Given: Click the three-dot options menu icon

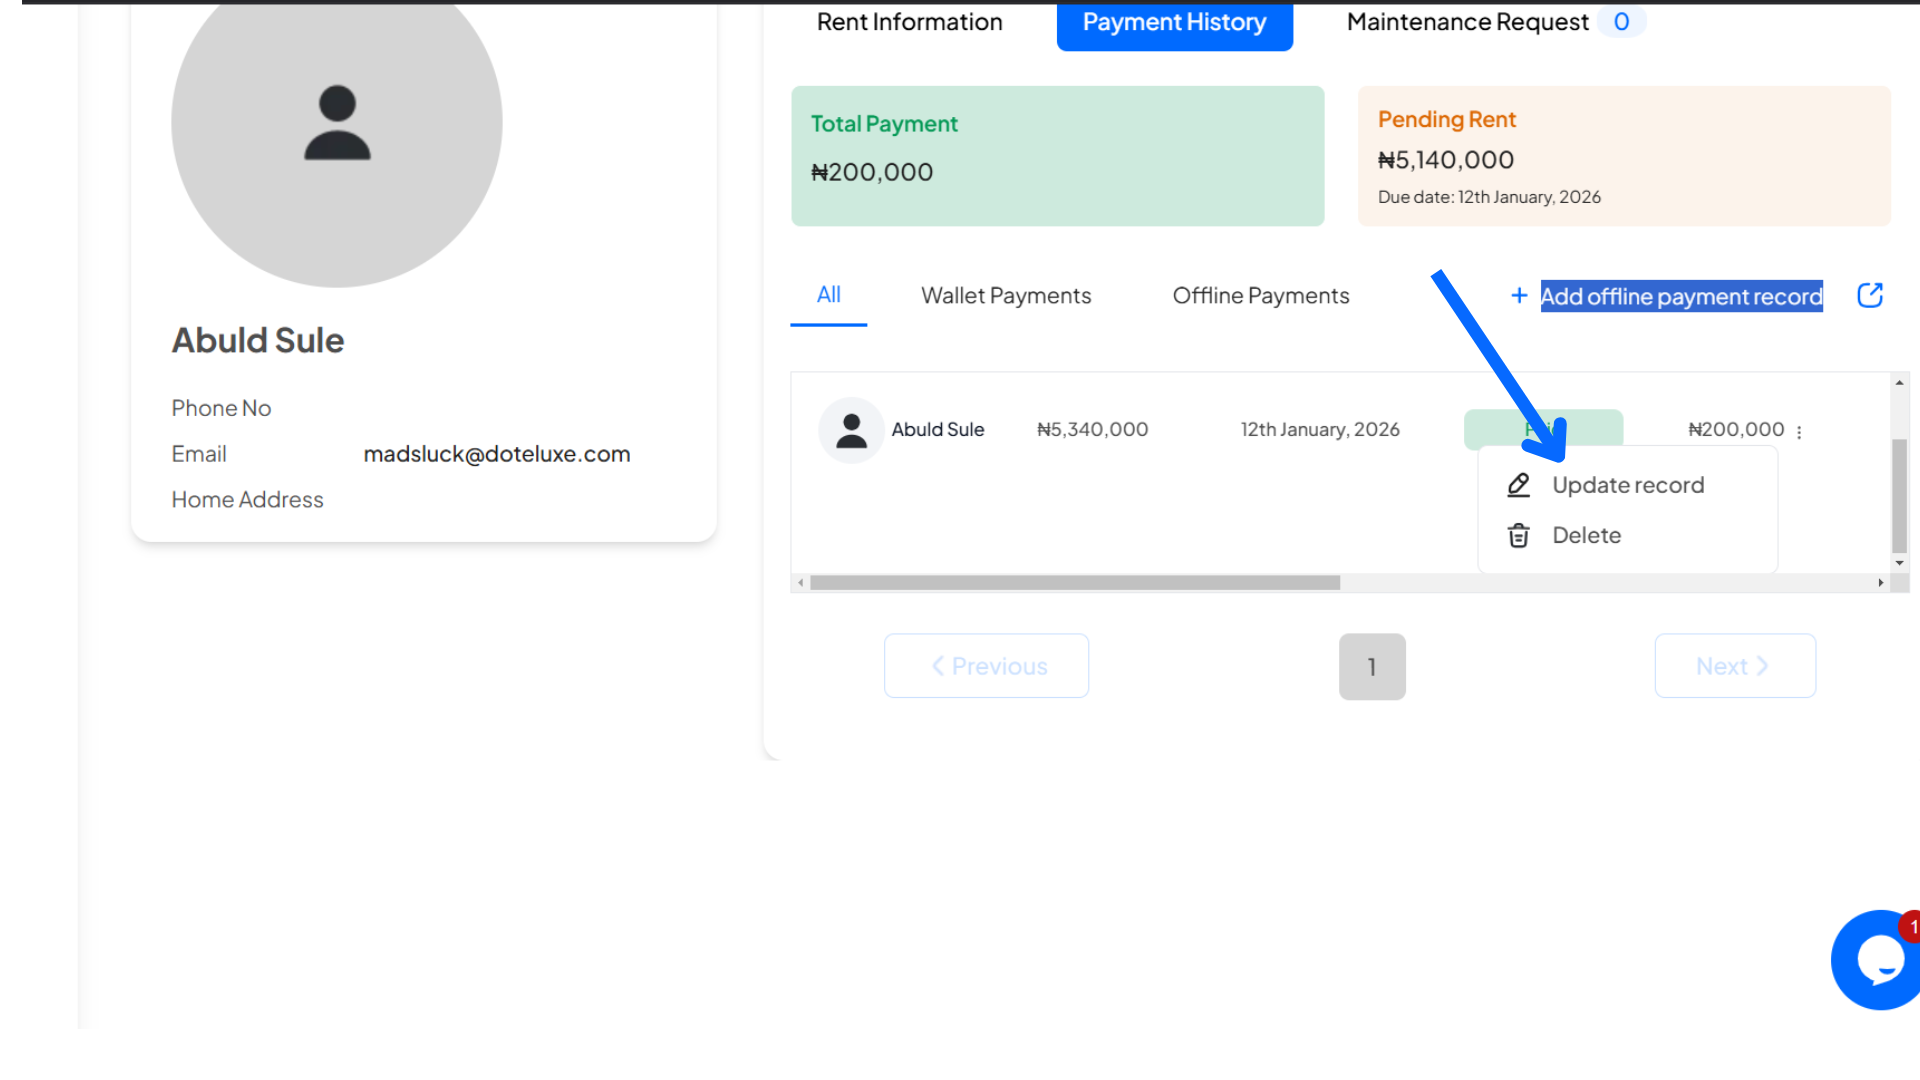Looking at the screenshot, I should (x=1800, y=431).
